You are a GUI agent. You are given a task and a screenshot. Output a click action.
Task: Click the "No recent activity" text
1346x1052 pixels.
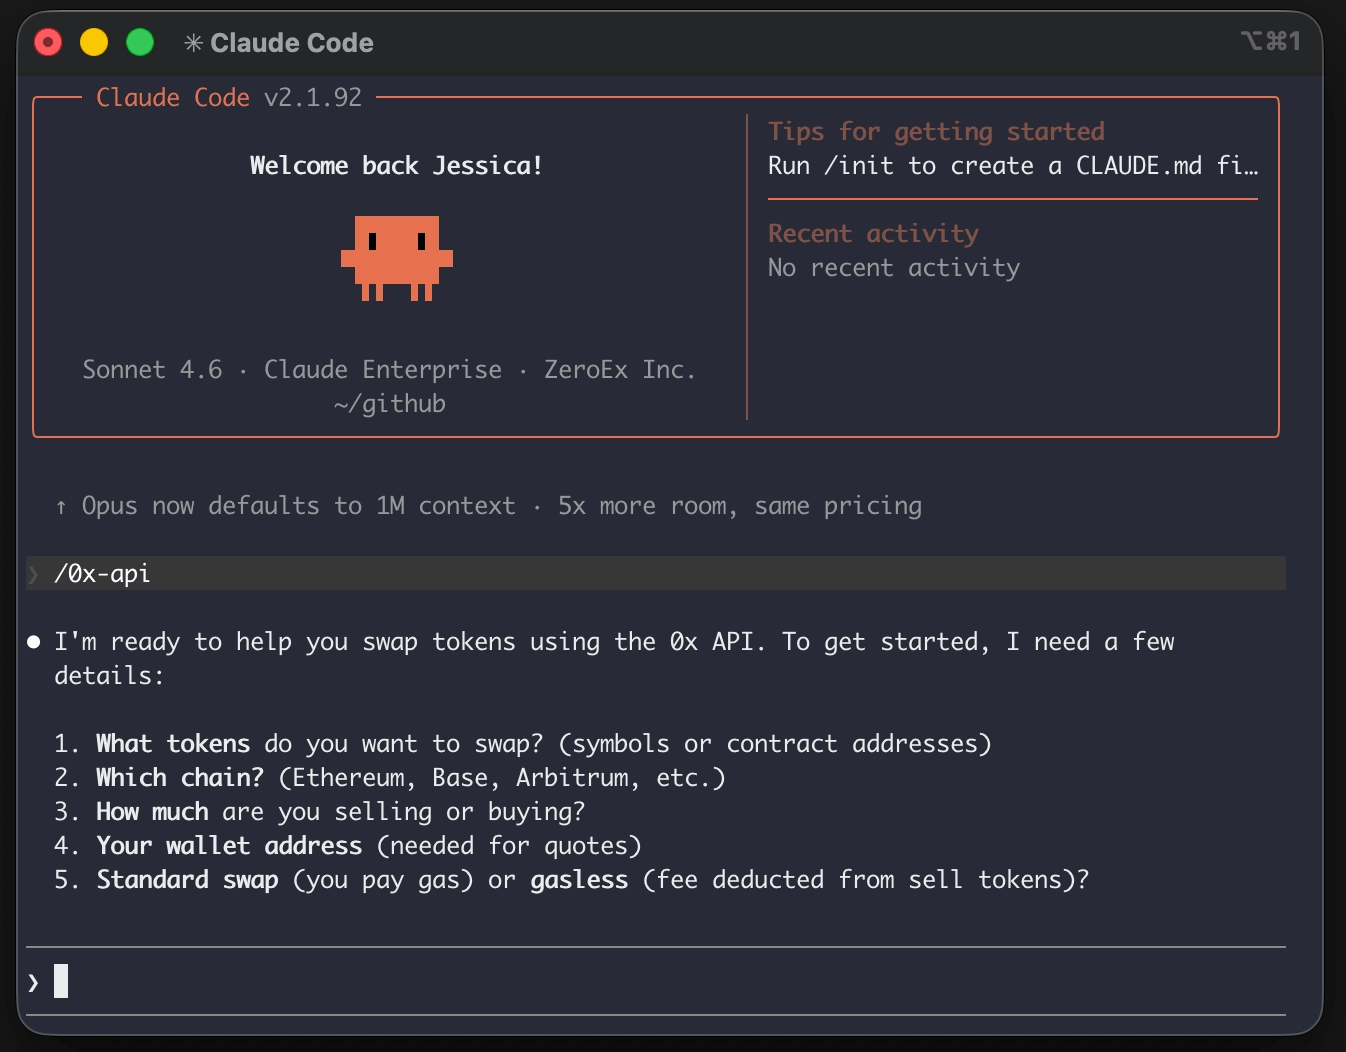pos(894,267)
